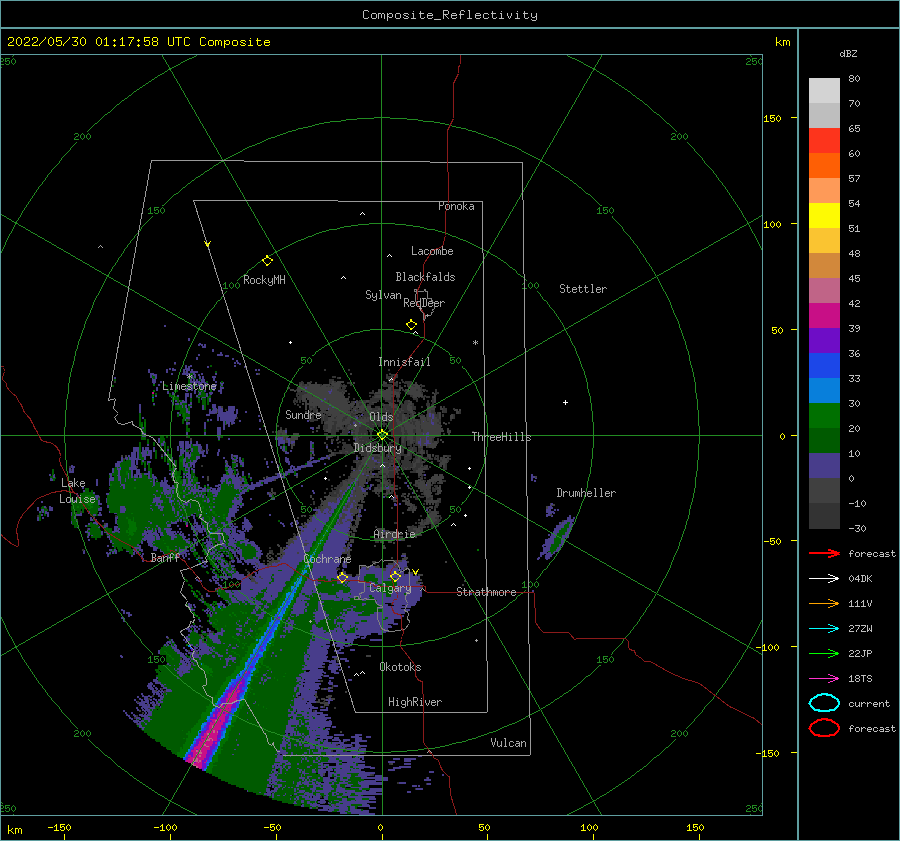Click the Lacombe city label
This screenshot has width=900, height=841.
432,251
